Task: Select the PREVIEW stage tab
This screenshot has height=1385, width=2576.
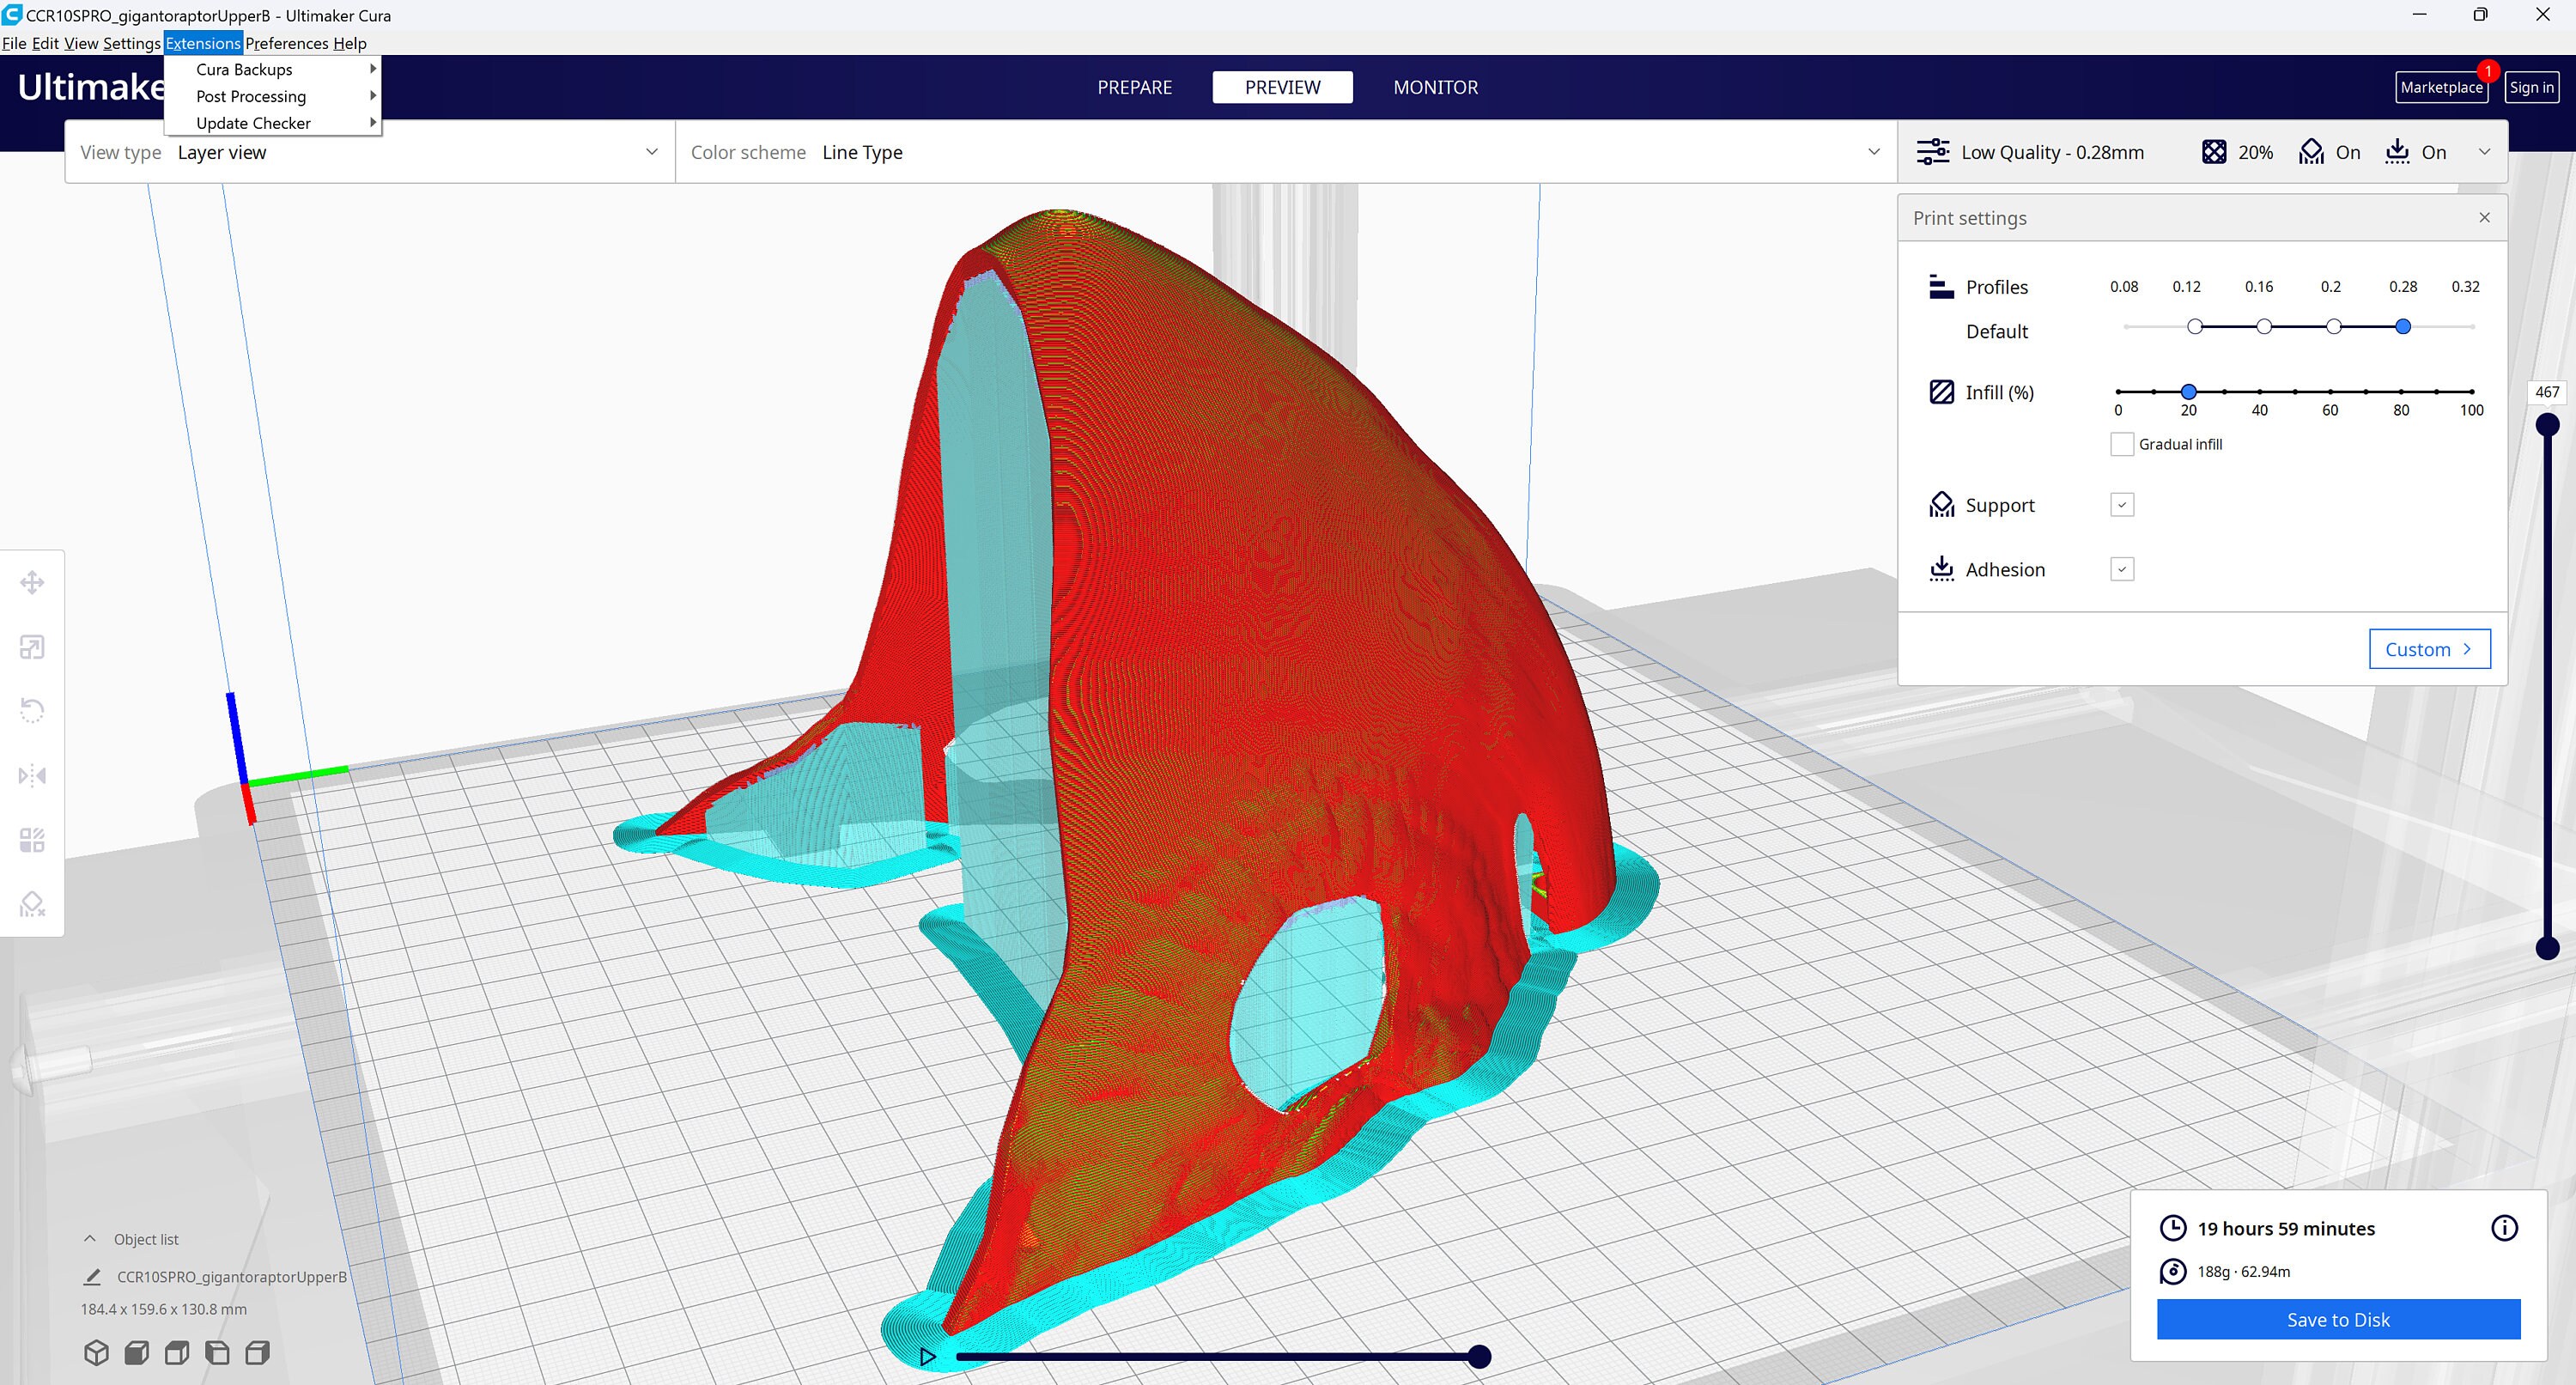Action: [1282, 87]
